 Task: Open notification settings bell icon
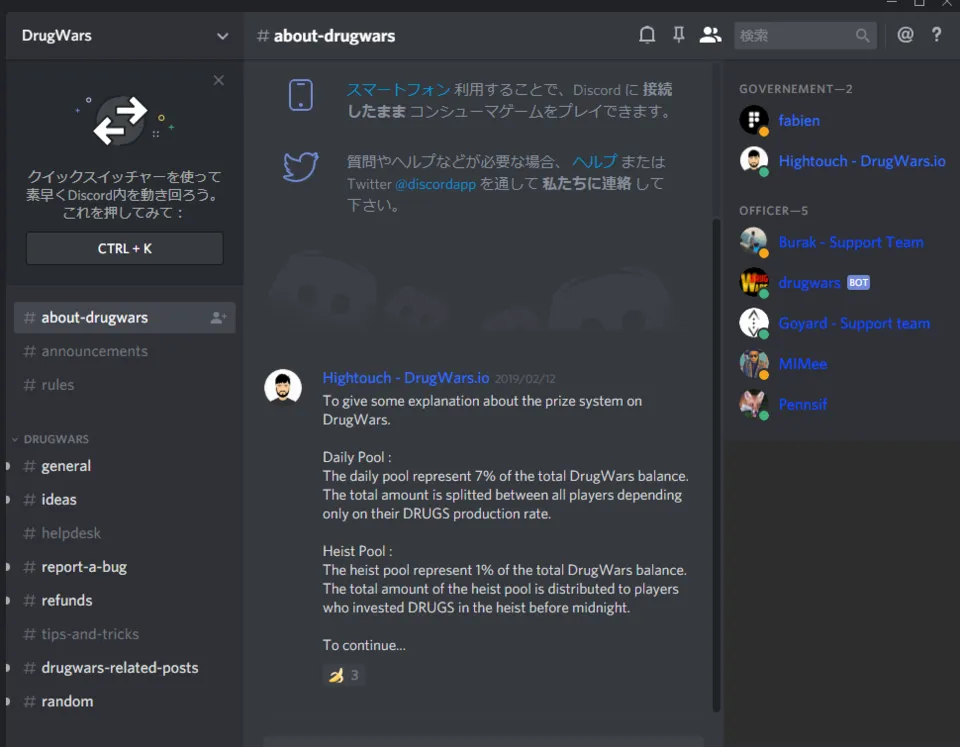click(647, 35)
